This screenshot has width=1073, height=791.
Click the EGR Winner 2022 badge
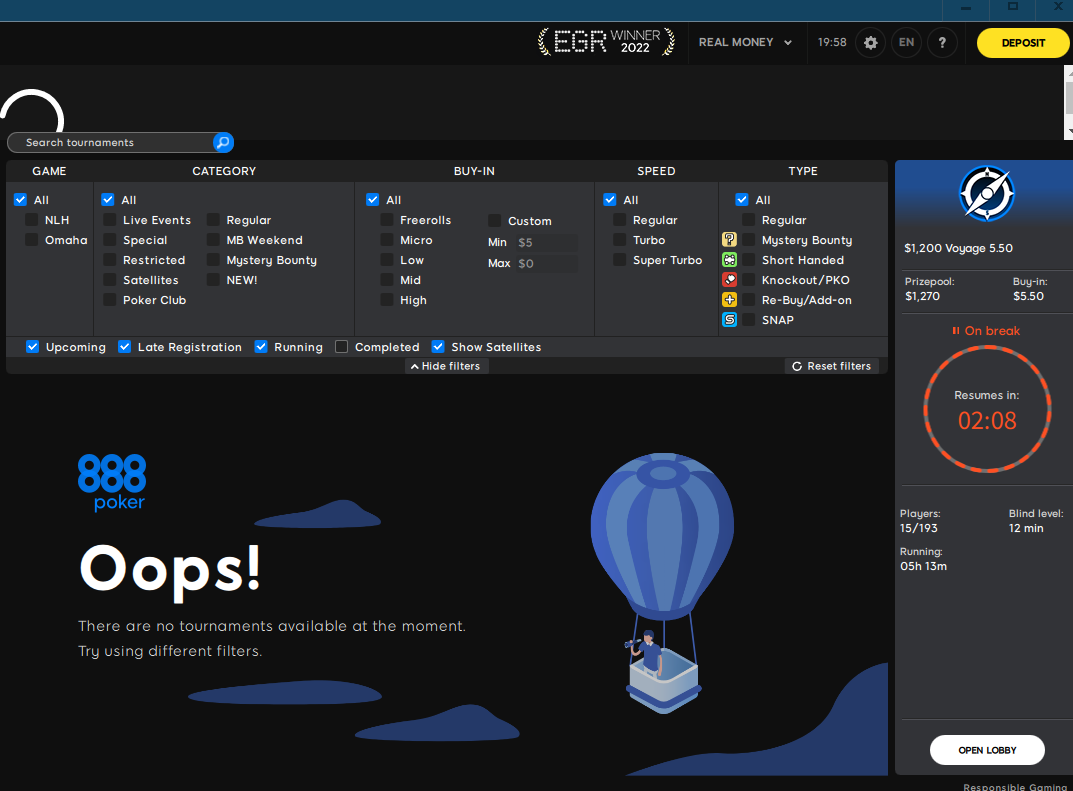[606, 42]
